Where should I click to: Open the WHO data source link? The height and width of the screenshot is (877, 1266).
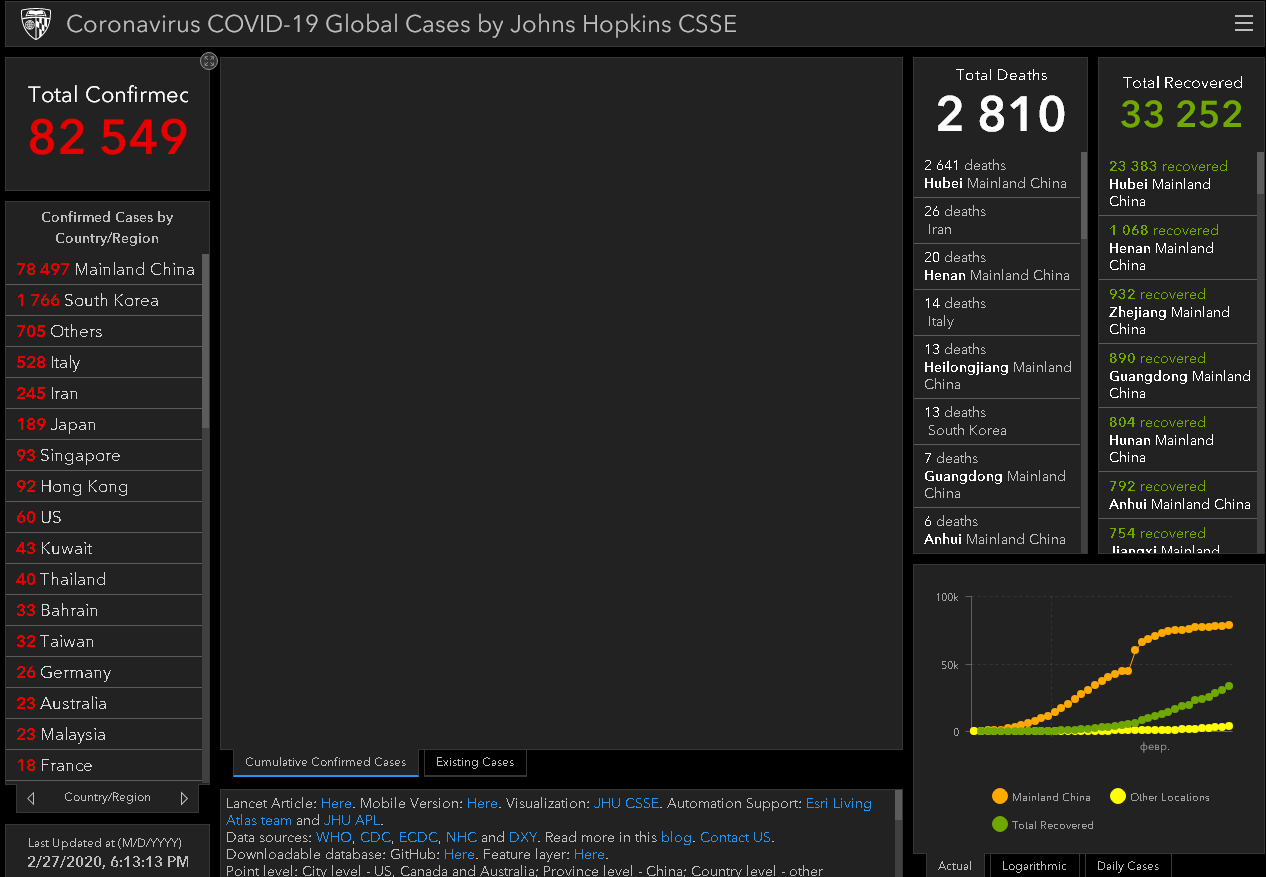pyautogui.click(x=334, y=837)
